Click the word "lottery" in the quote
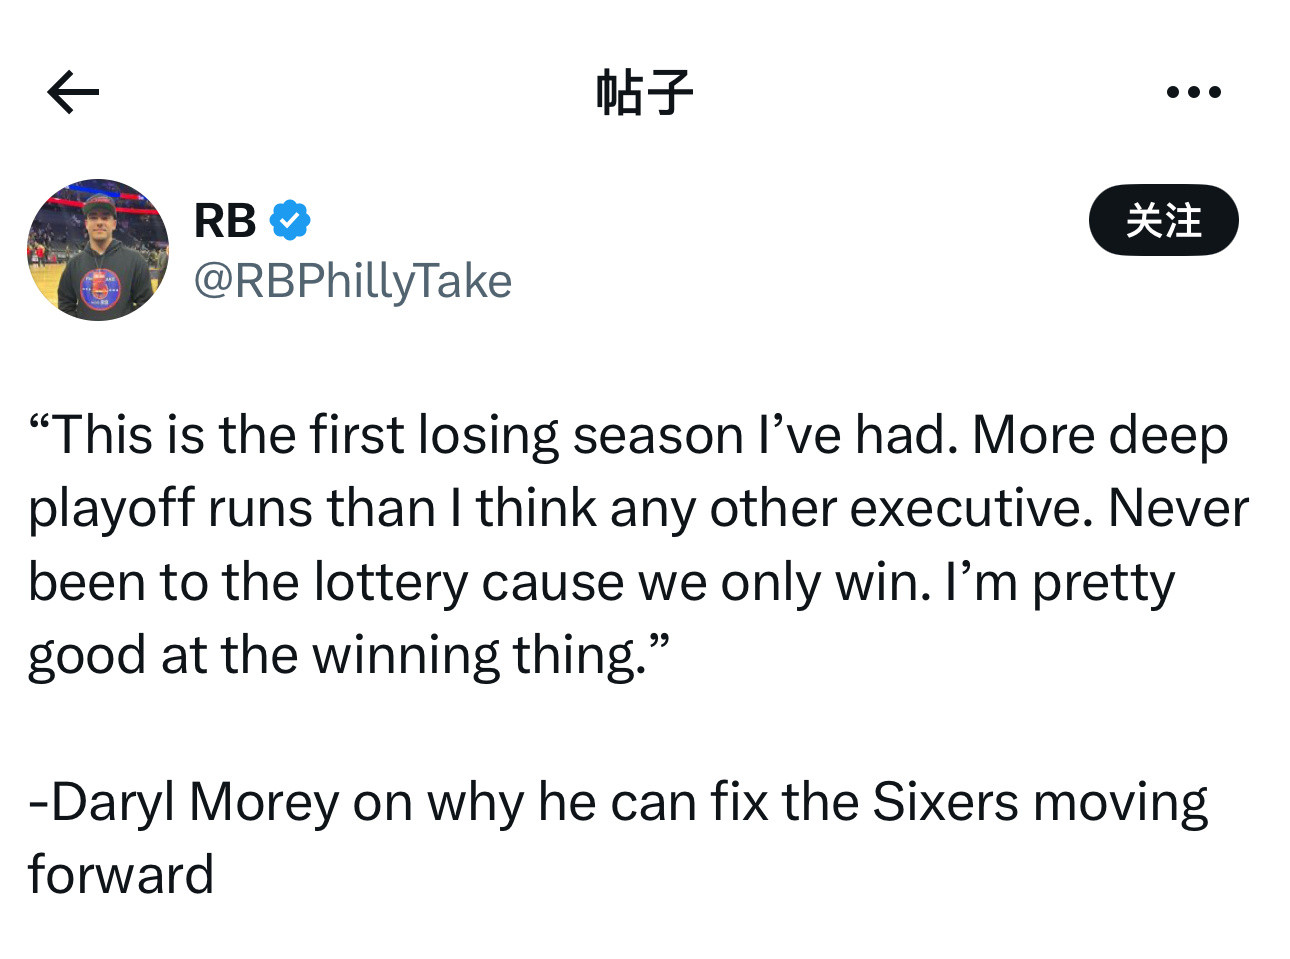The width and height of the screenshot is (1290, 959). [390, 582]
